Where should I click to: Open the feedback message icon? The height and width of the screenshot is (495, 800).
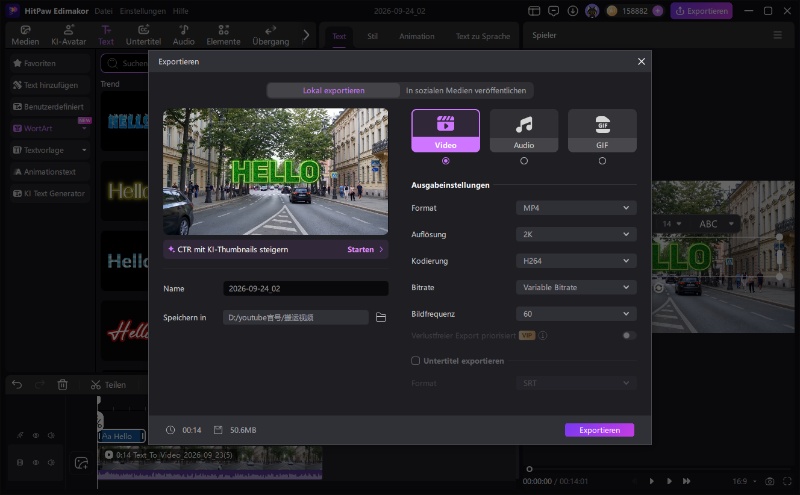(554, 11)
